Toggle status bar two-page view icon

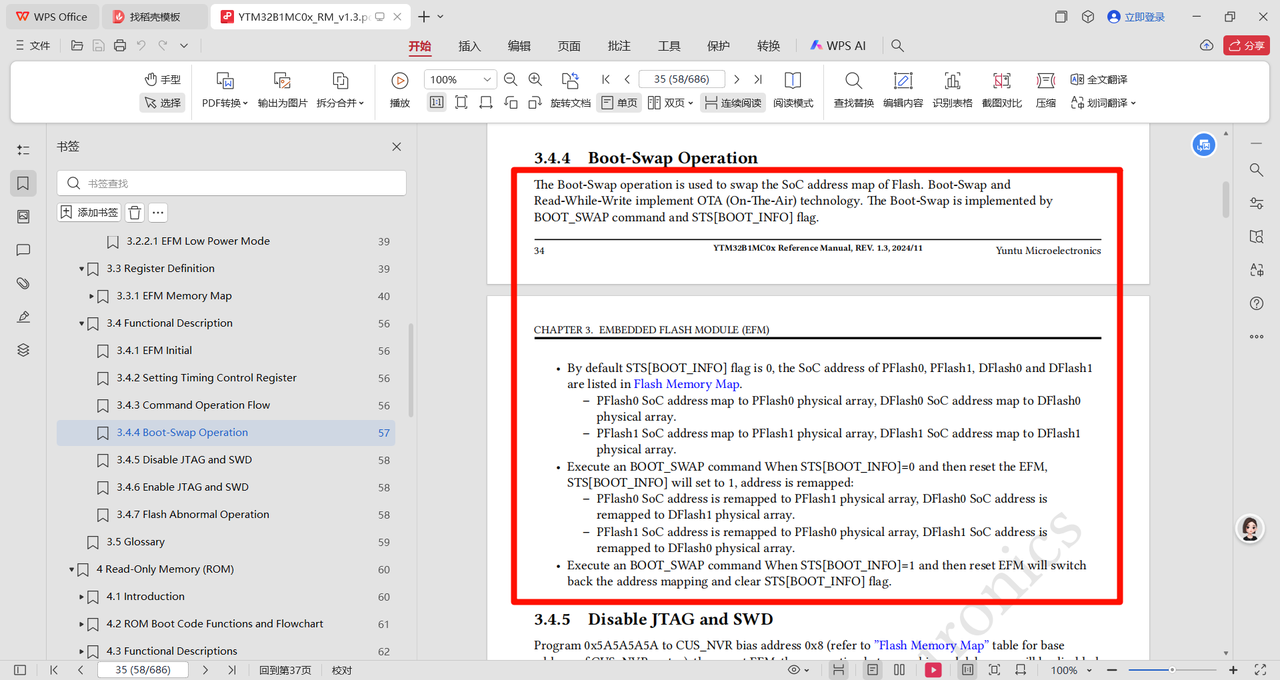point(900,669)
